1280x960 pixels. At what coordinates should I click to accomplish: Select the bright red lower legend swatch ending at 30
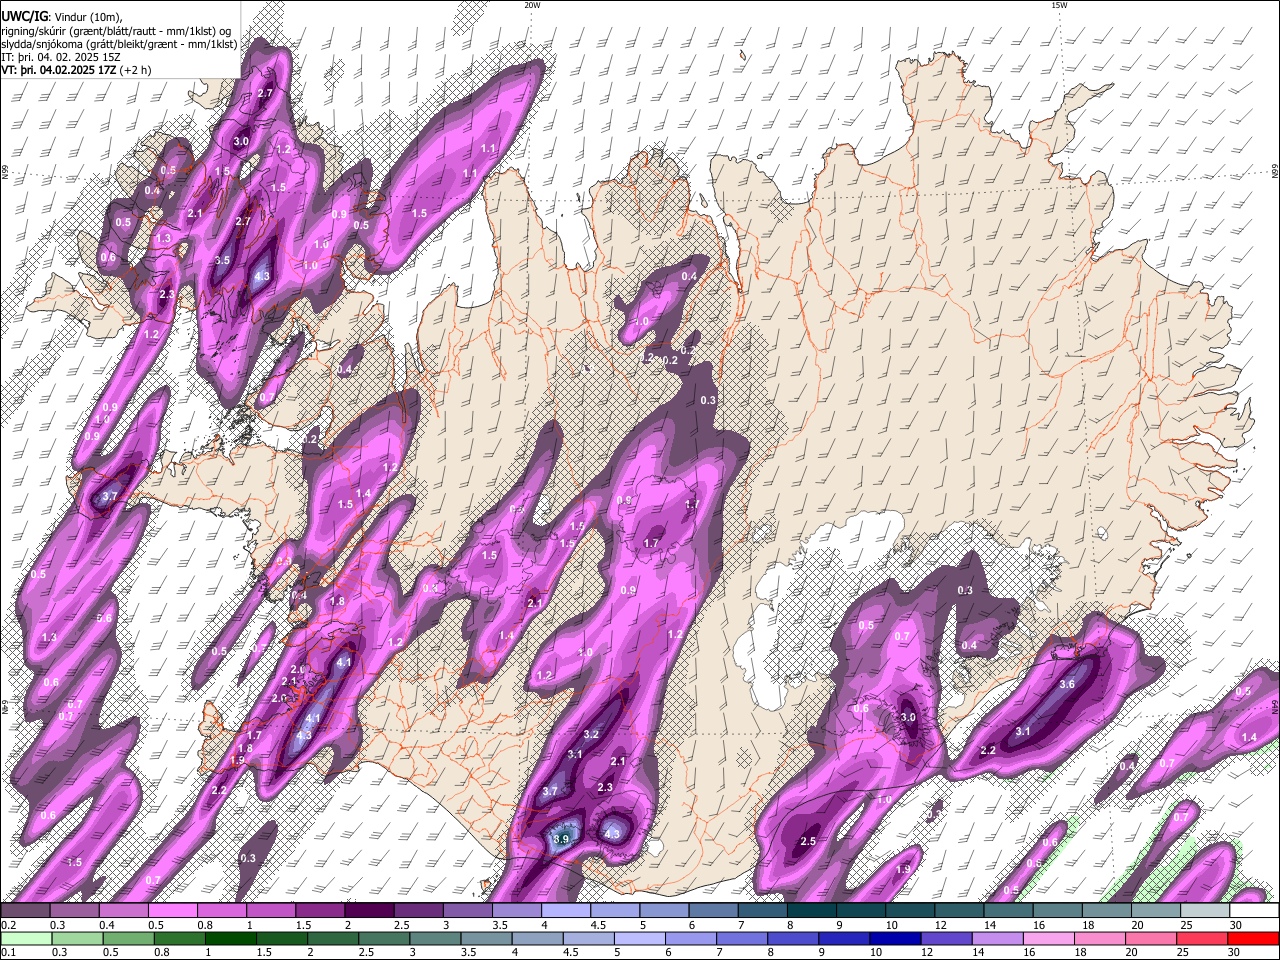(1253, 938)
